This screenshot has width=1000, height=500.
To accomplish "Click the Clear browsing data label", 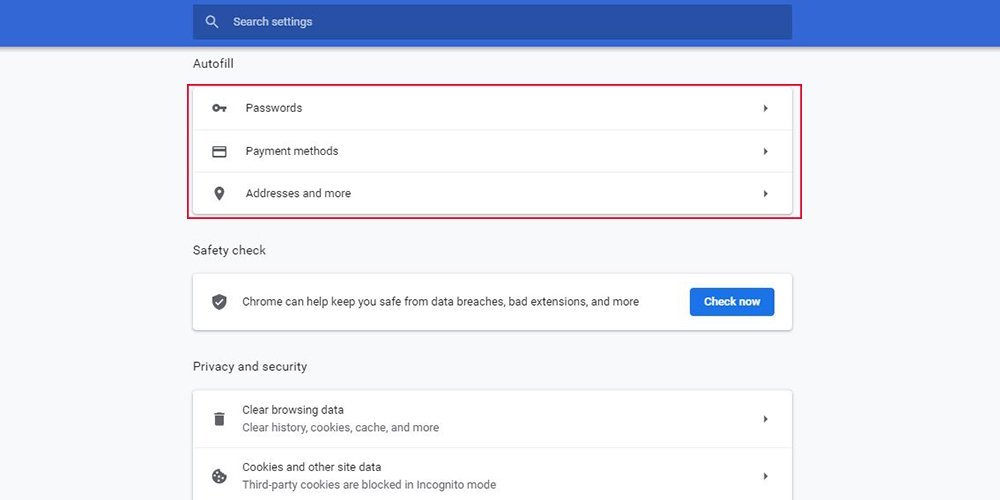I will 293,410.
